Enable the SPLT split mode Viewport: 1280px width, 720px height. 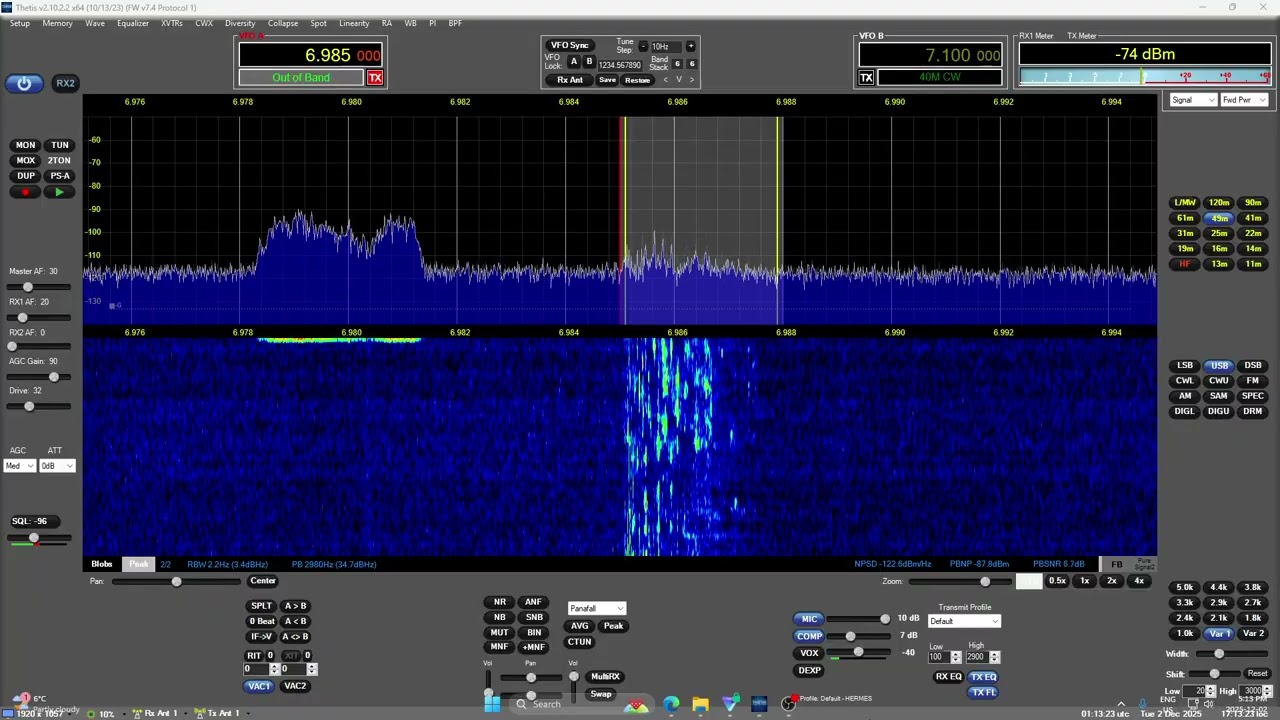click(261, 606)
